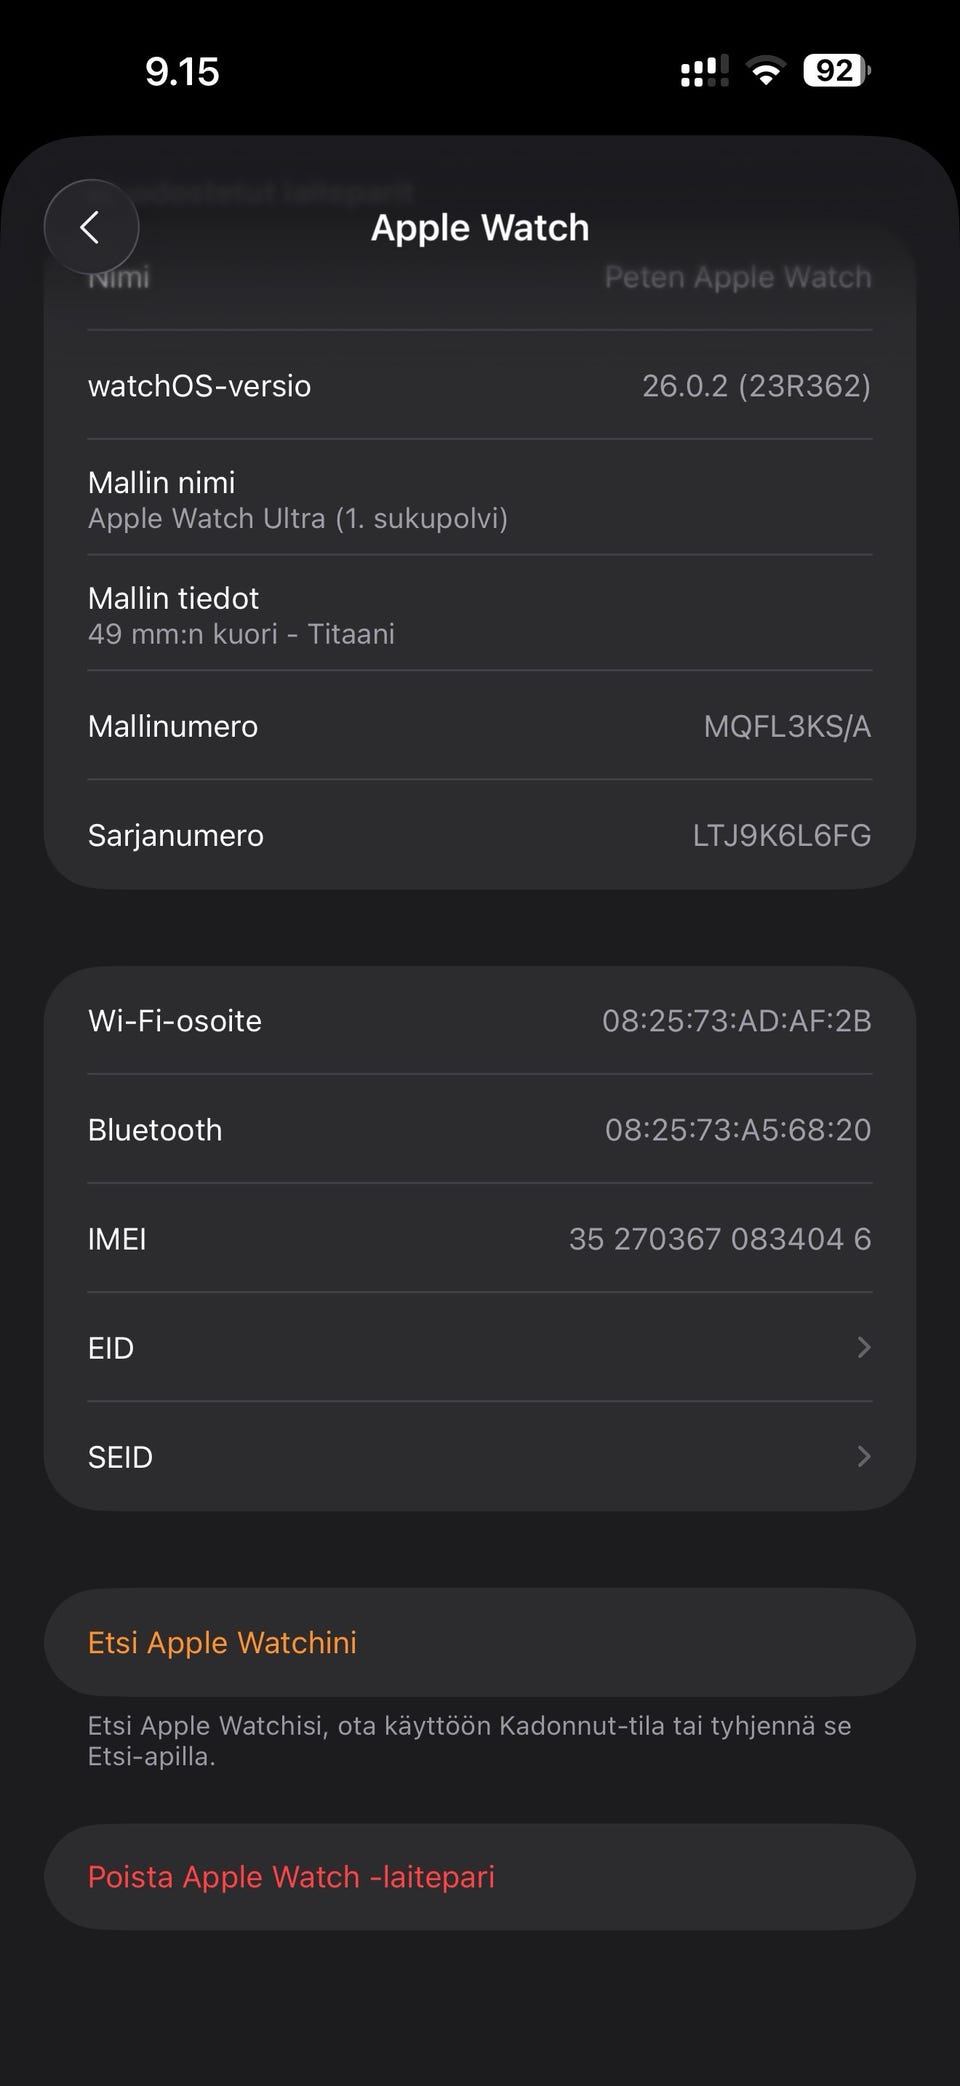Tap the Wi-Fi status icon
960x2086 pixels.
766,71
